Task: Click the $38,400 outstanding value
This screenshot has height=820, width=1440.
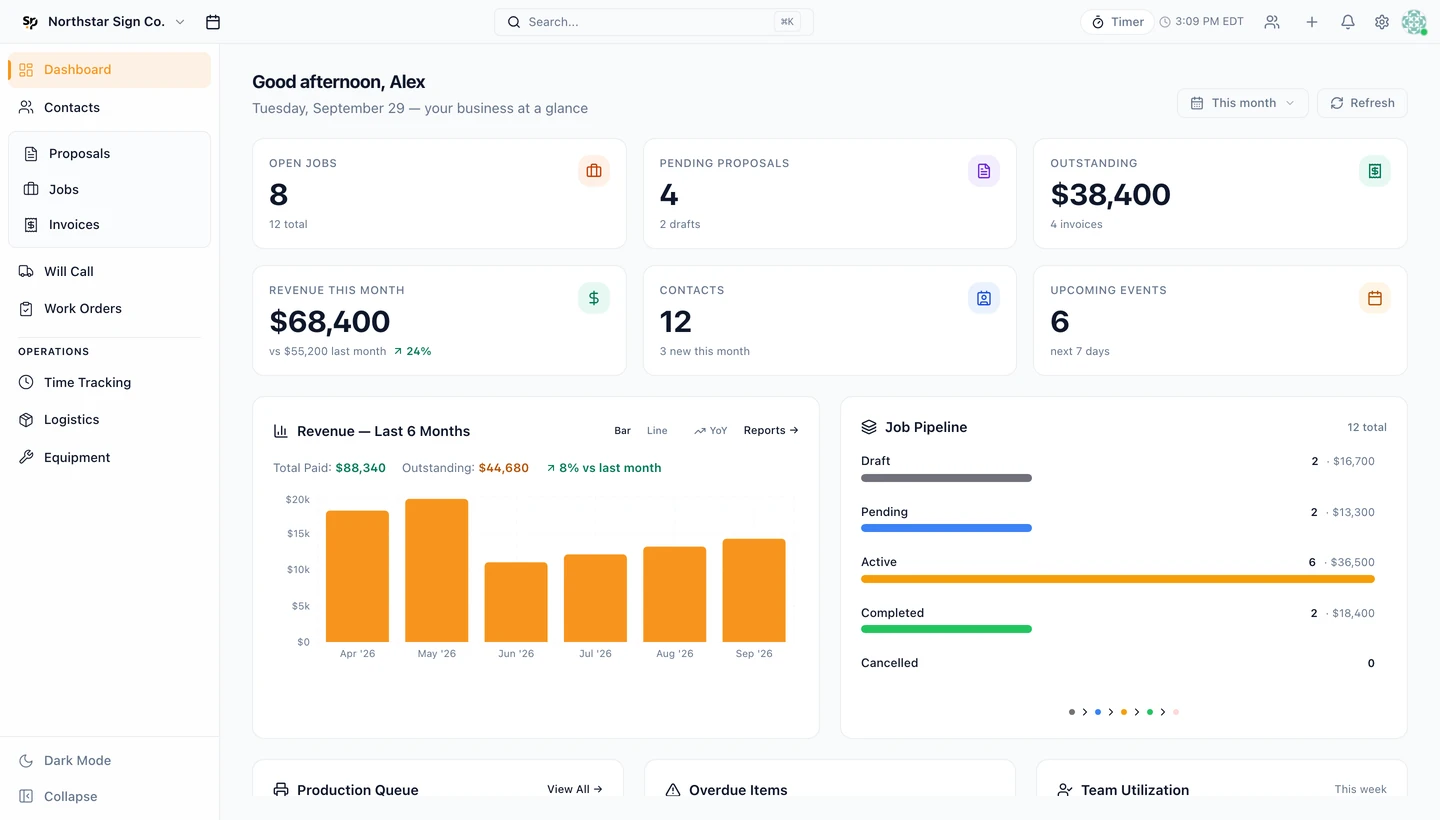Action: (1110, 194)
